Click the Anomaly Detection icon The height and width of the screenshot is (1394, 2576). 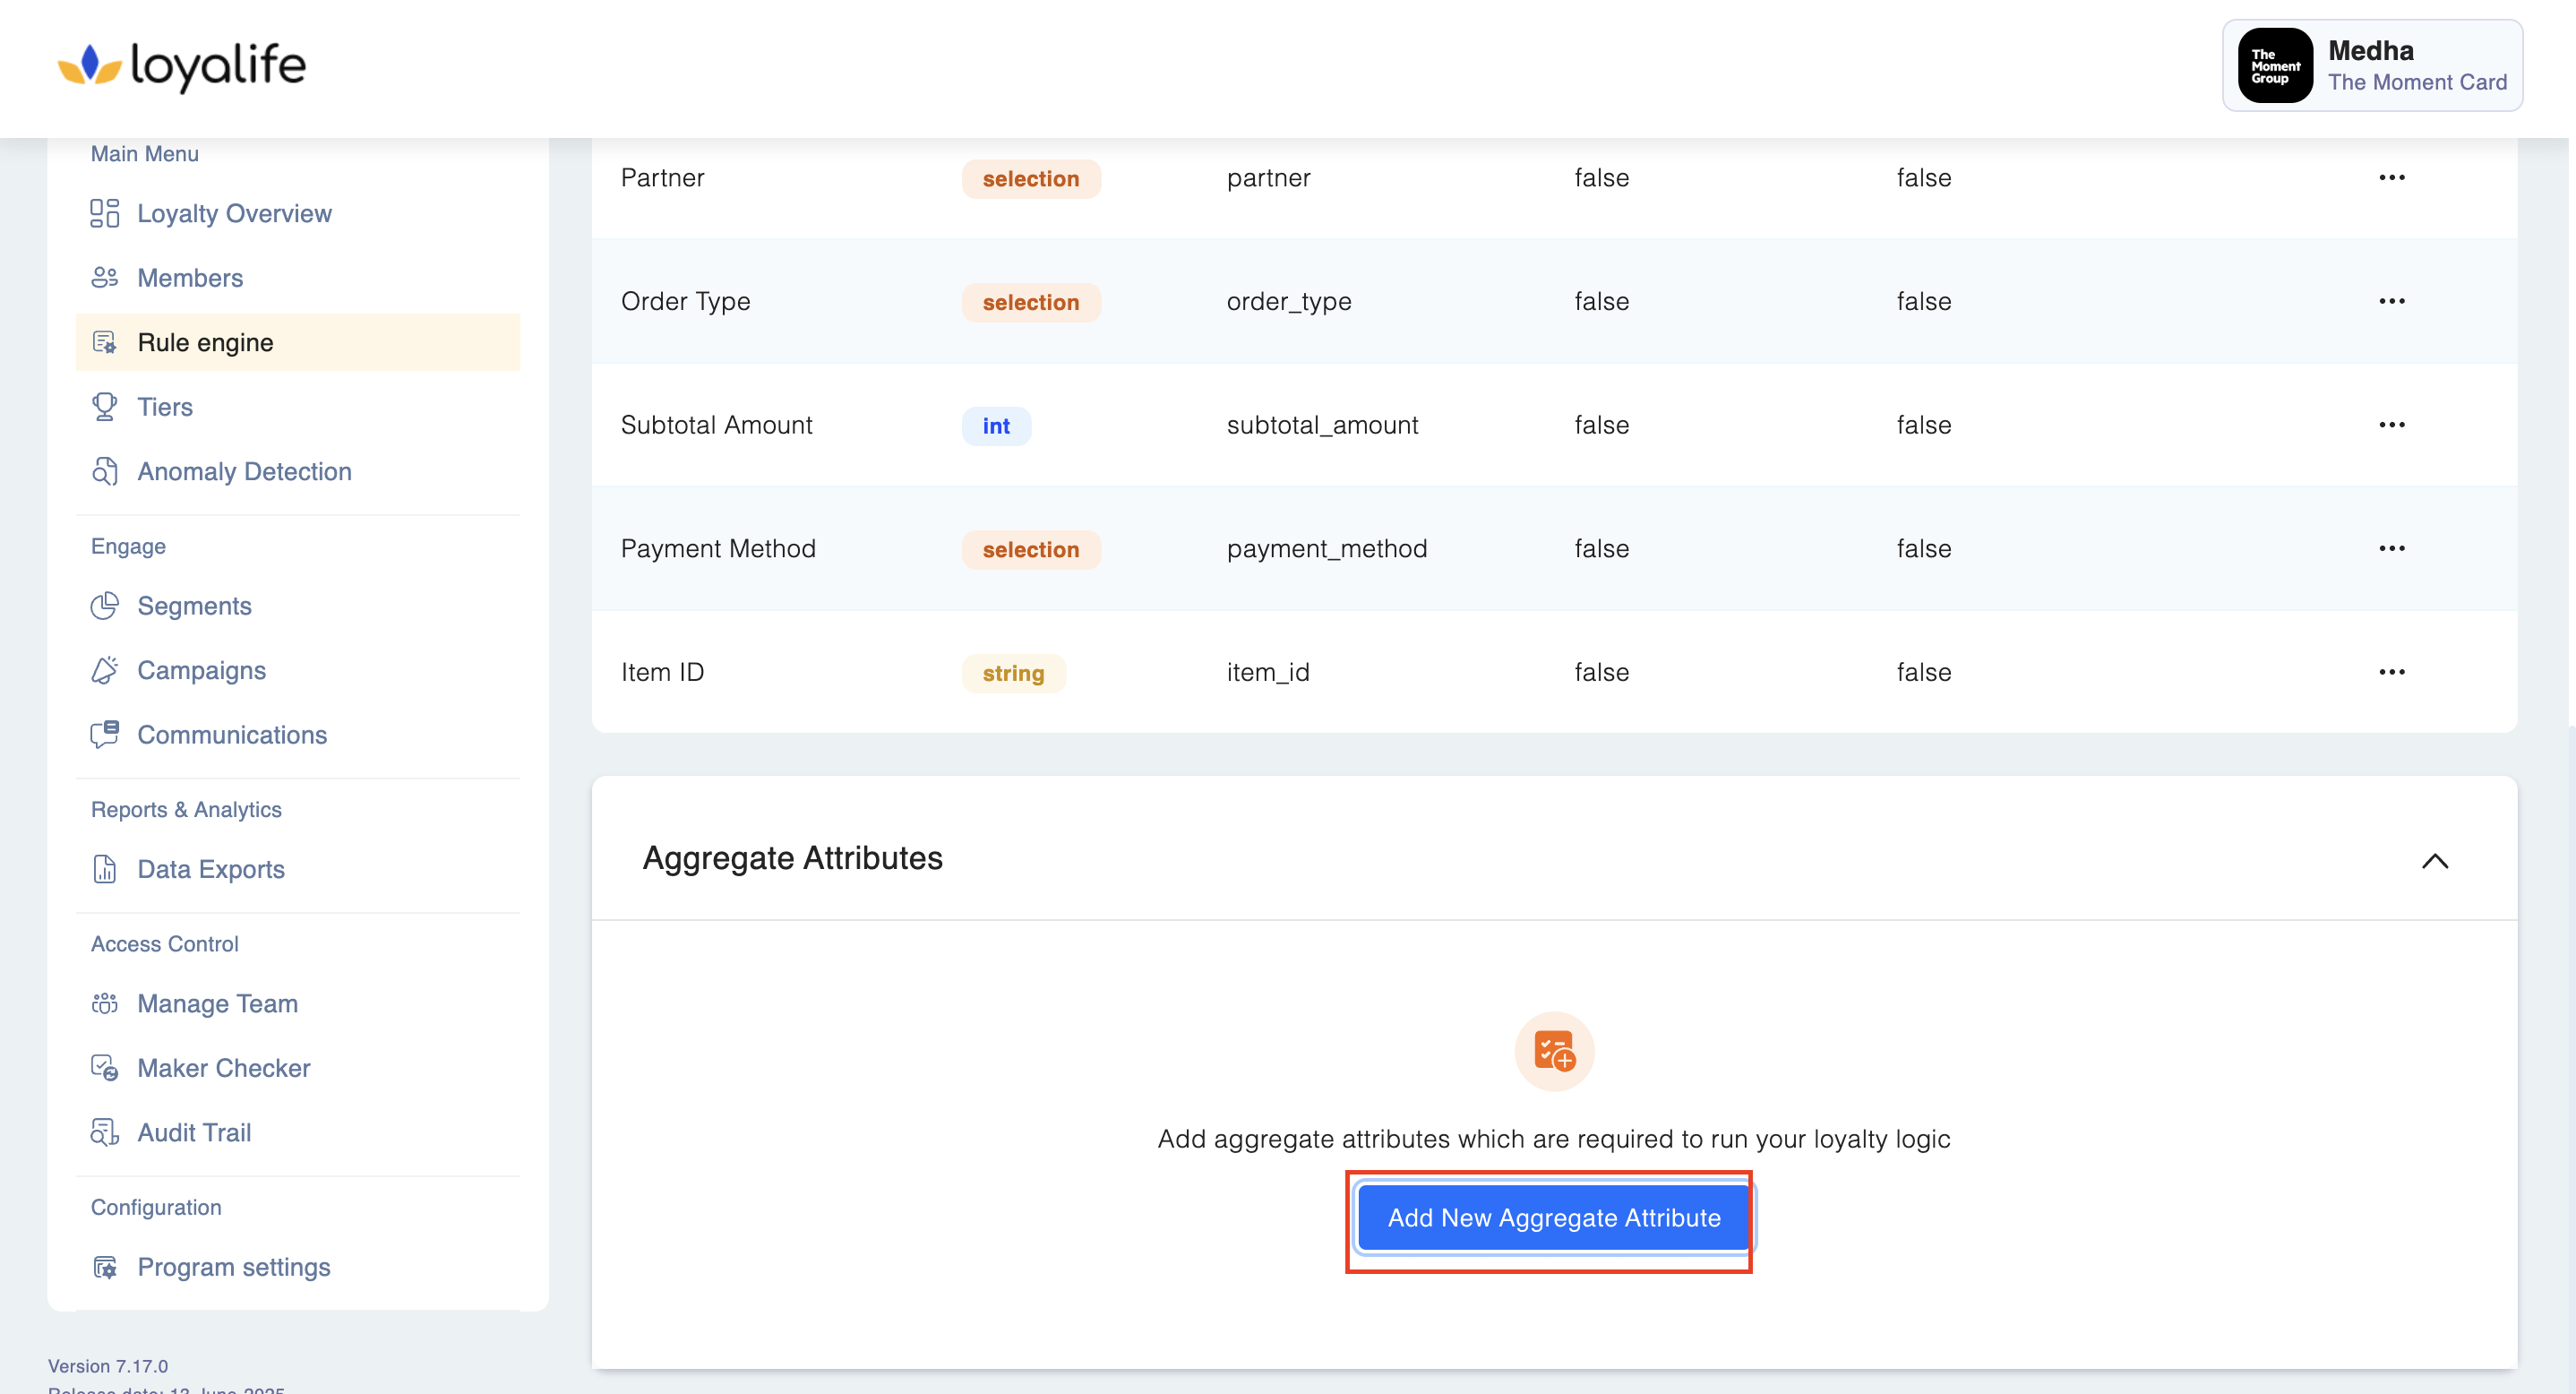click(x=104, y=471)
